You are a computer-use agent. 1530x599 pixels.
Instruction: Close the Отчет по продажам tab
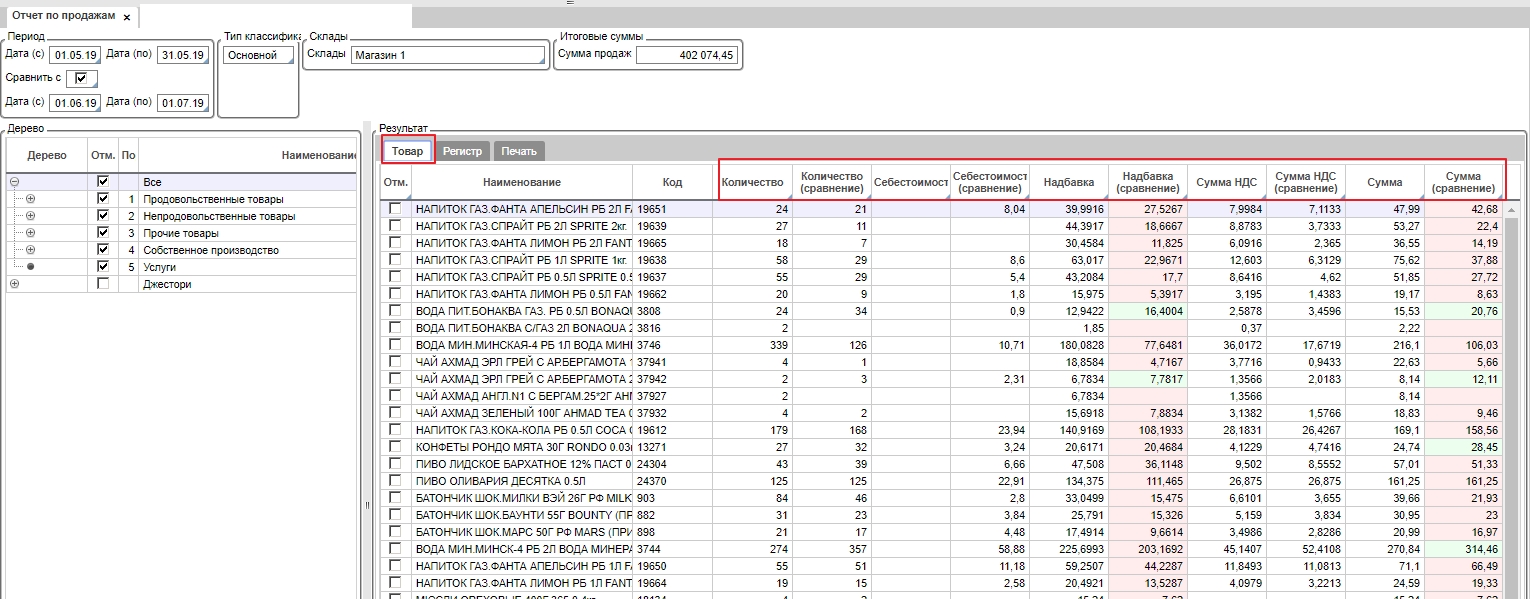click(127, 18)
